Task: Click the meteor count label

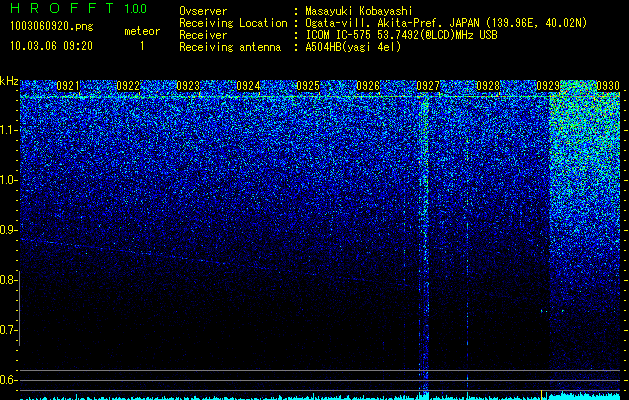Action: click(142, 31)
